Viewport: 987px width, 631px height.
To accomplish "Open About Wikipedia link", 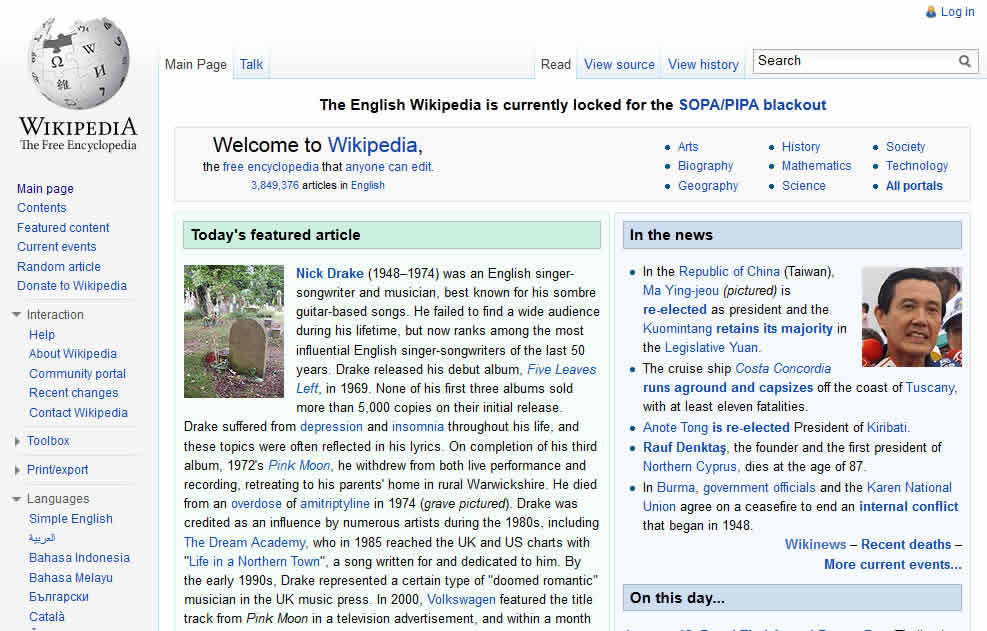I will (73, 354).
